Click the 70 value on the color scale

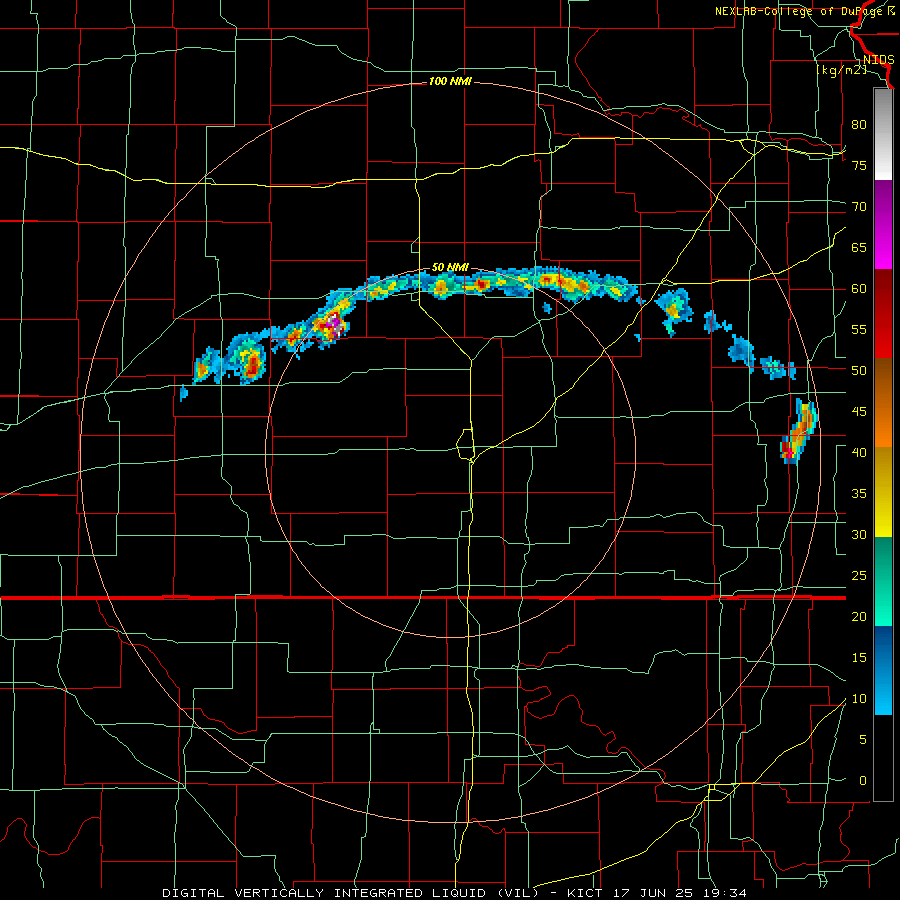coord(859,207)
